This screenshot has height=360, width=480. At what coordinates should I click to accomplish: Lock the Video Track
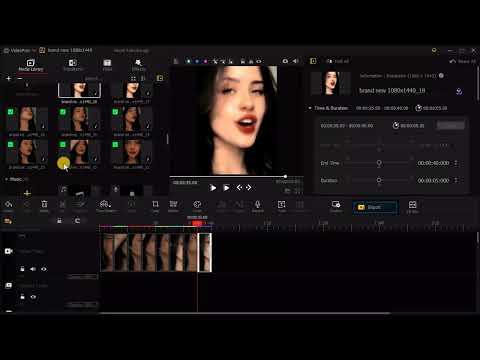22,269
